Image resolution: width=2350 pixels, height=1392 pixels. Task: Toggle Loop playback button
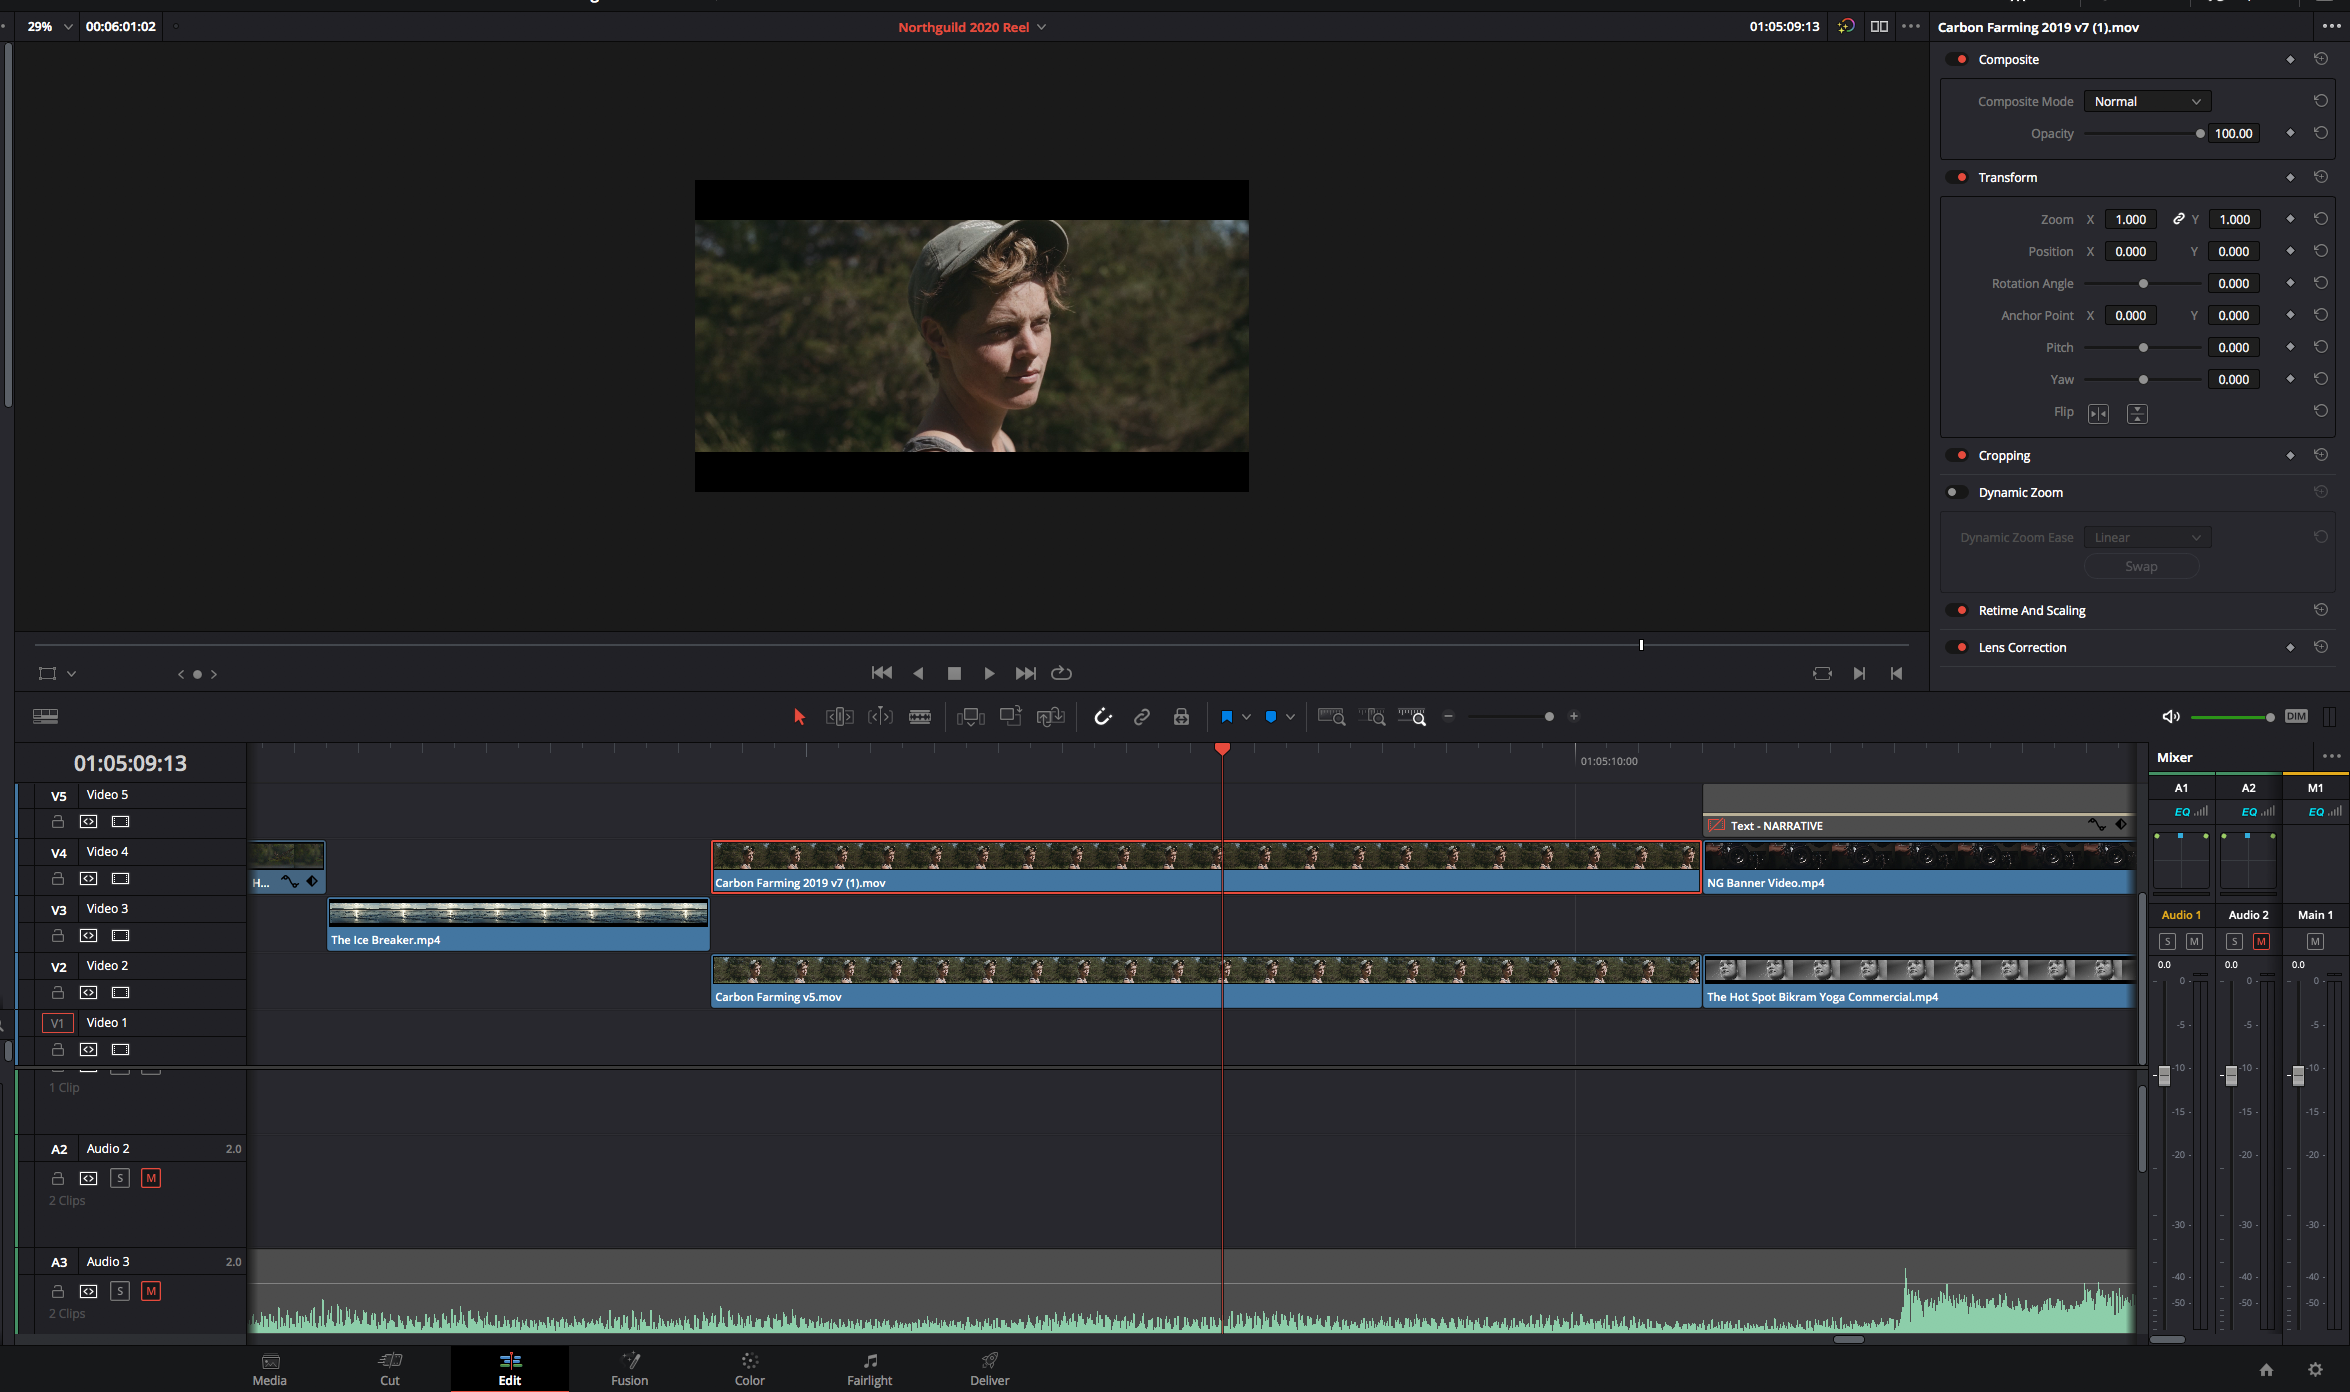1062,673
